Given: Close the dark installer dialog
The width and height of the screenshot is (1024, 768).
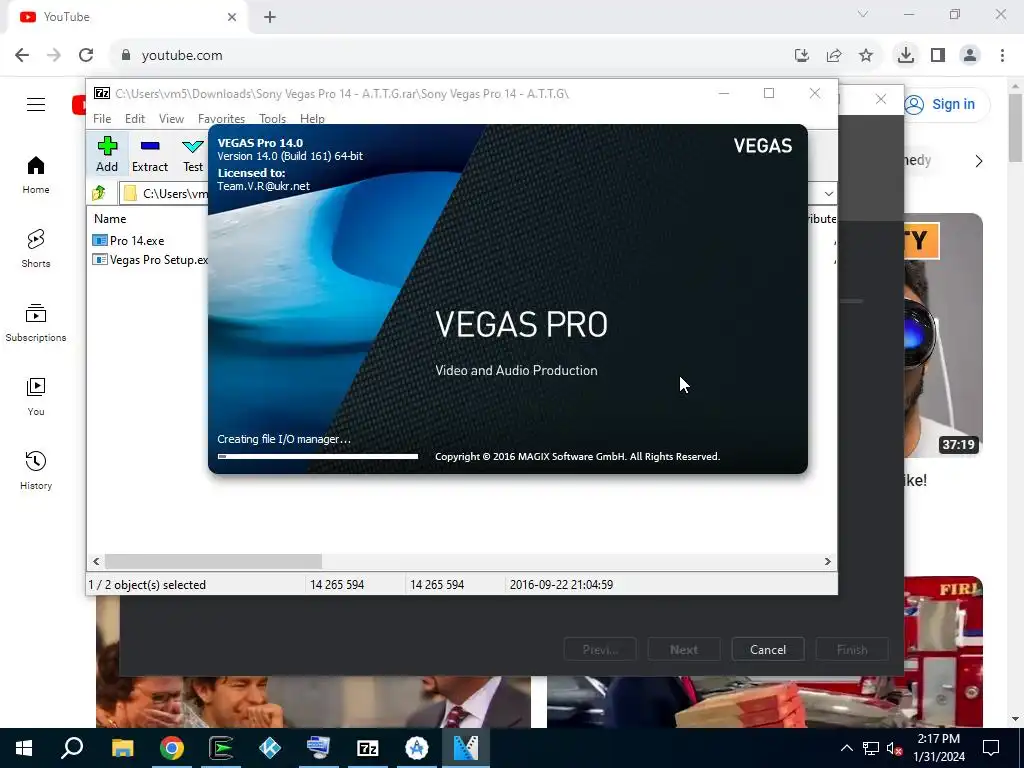Looking at the screenshot, I should [x=881, y=99].
